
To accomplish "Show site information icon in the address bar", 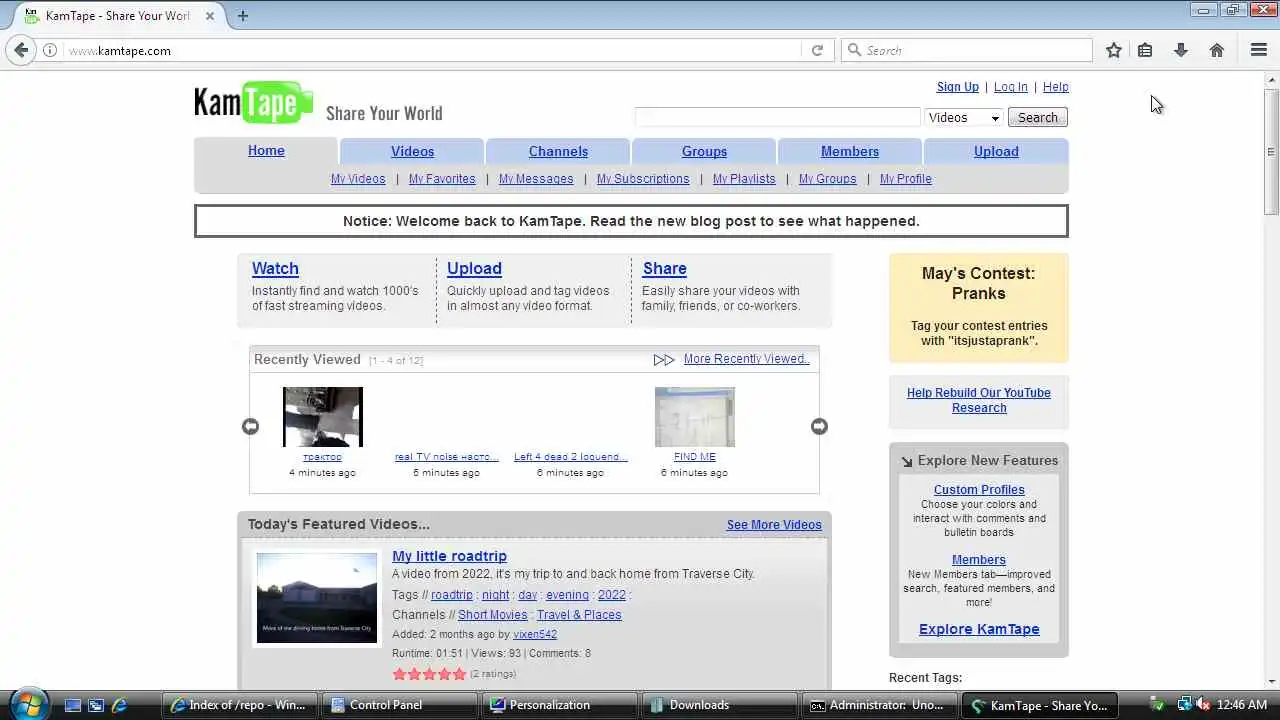I will click(50, 50).
